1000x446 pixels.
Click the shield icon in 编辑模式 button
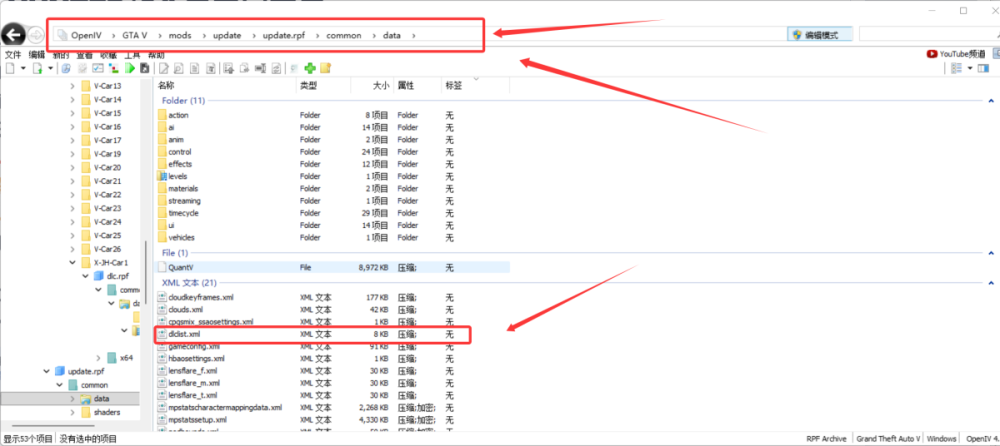797,35
